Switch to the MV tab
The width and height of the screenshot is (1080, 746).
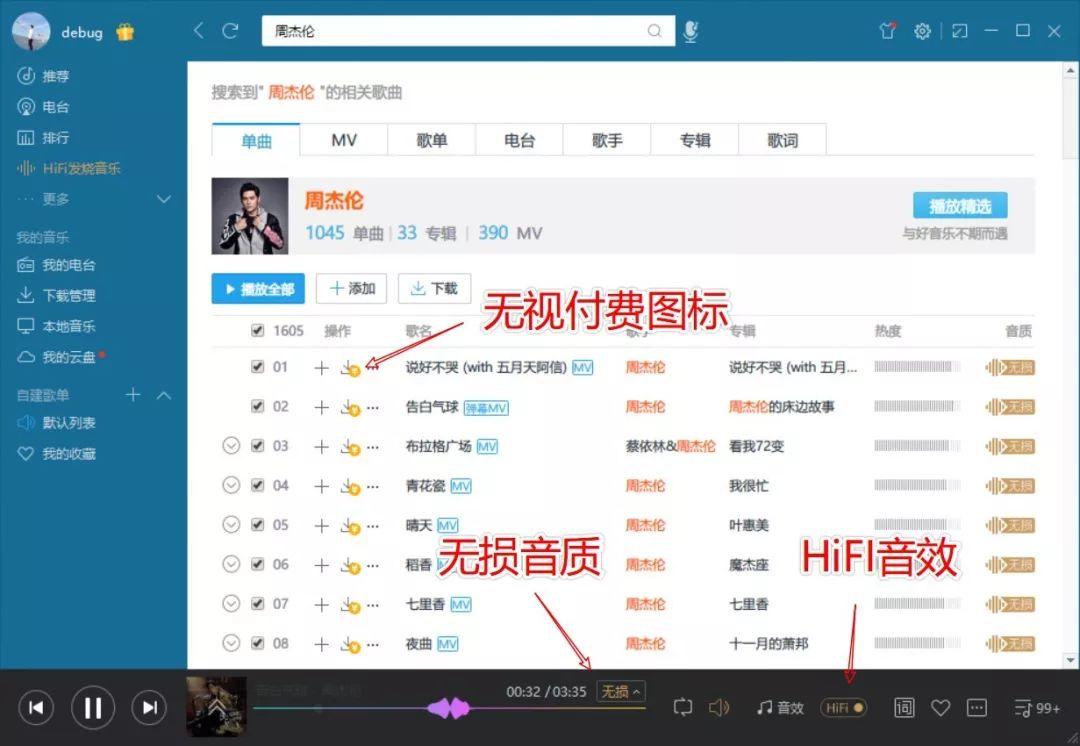(x=344, y=141)
